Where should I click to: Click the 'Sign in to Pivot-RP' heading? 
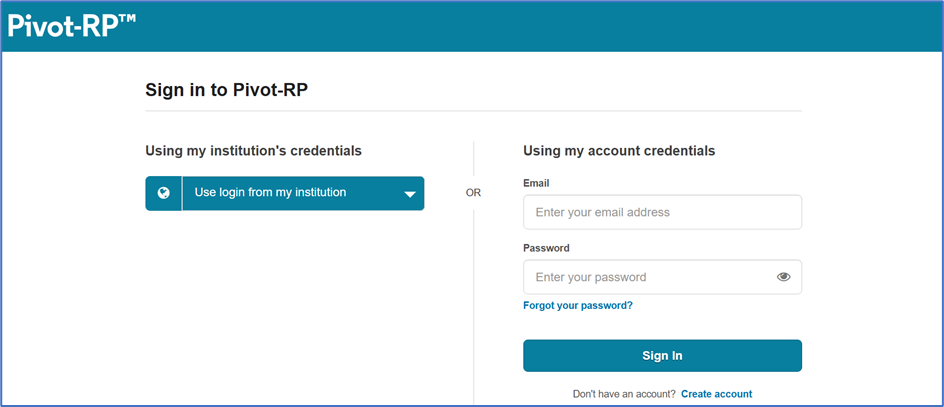coord(227,90)
